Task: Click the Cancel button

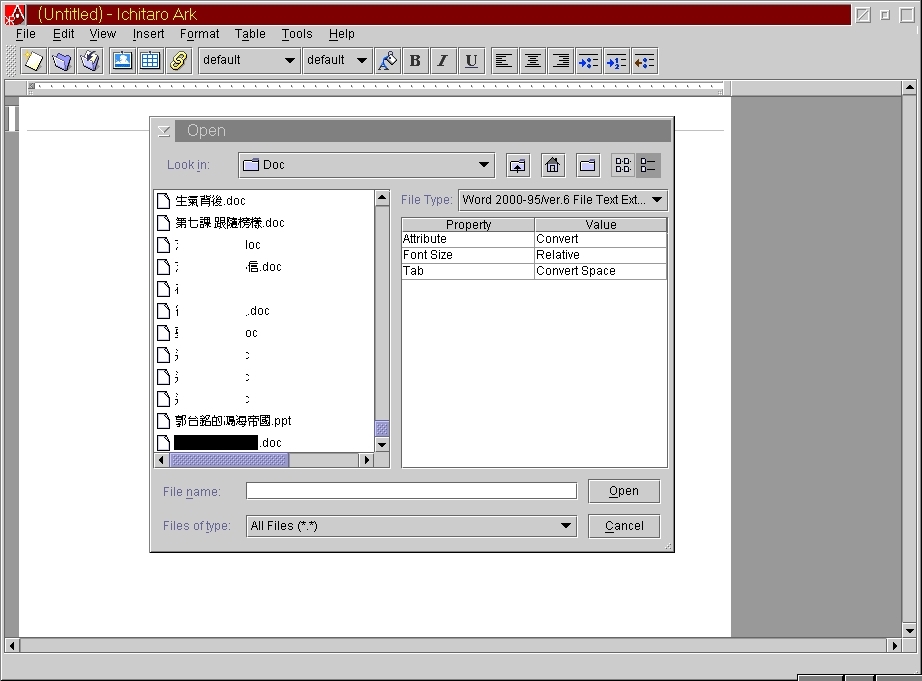Action: pyautogui.click(x=624, y=526)
